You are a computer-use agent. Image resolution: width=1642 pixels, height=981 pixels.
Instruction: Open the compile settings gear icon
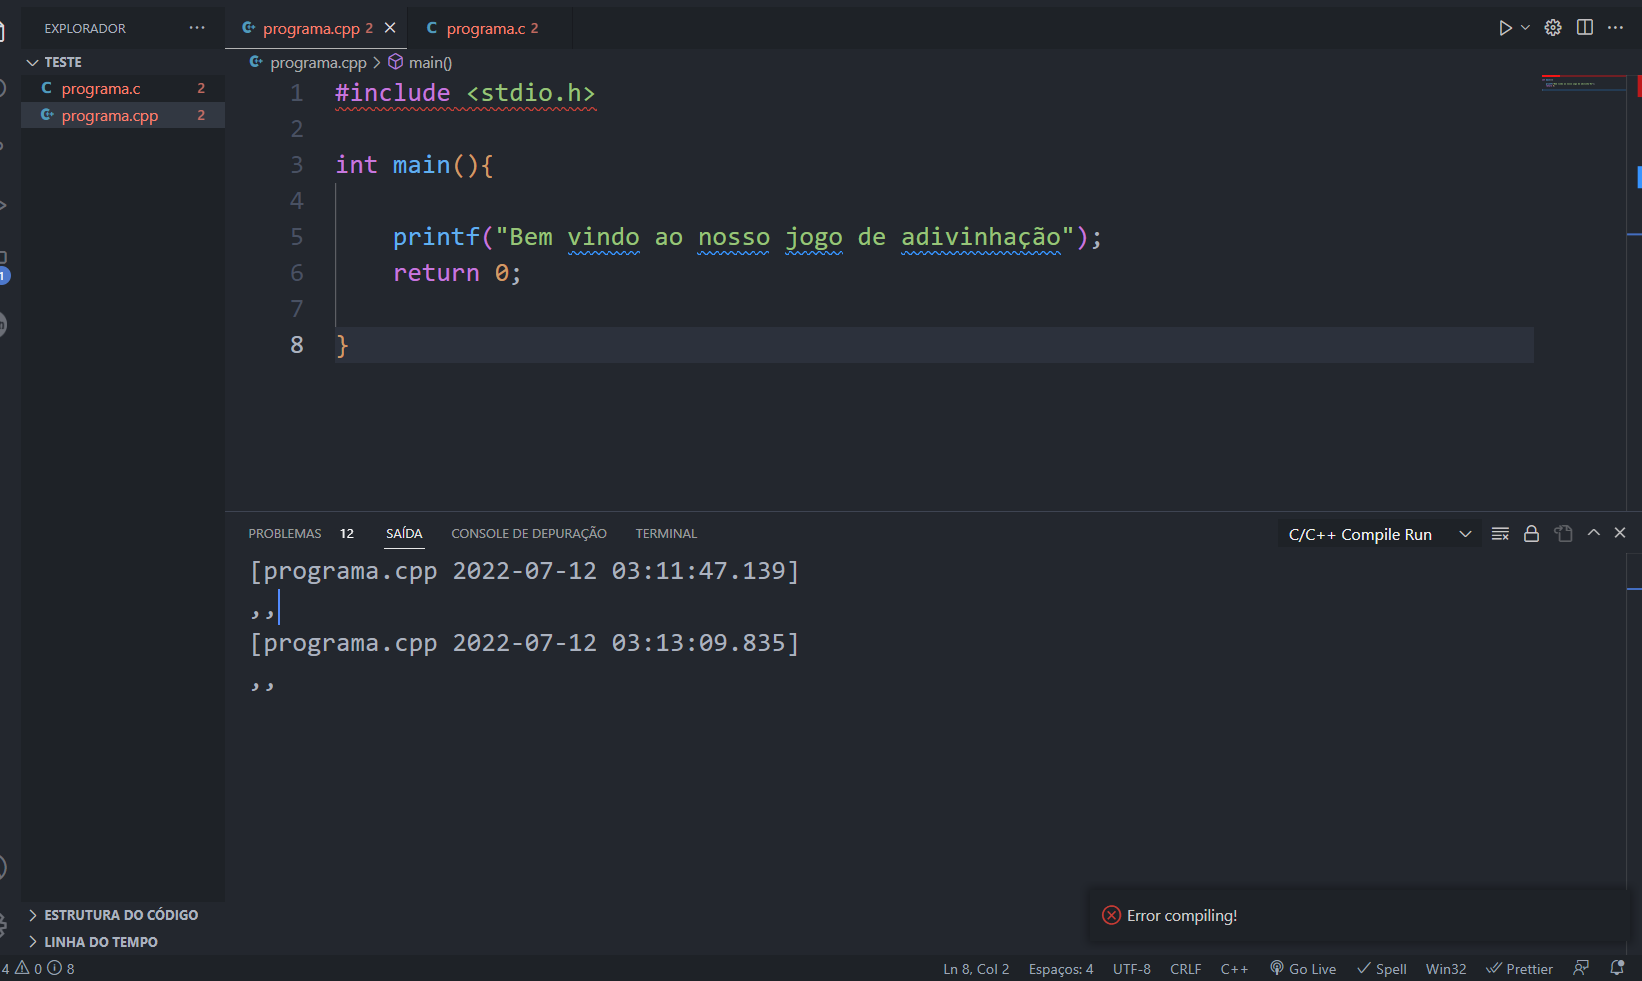tap(1553, 28)
